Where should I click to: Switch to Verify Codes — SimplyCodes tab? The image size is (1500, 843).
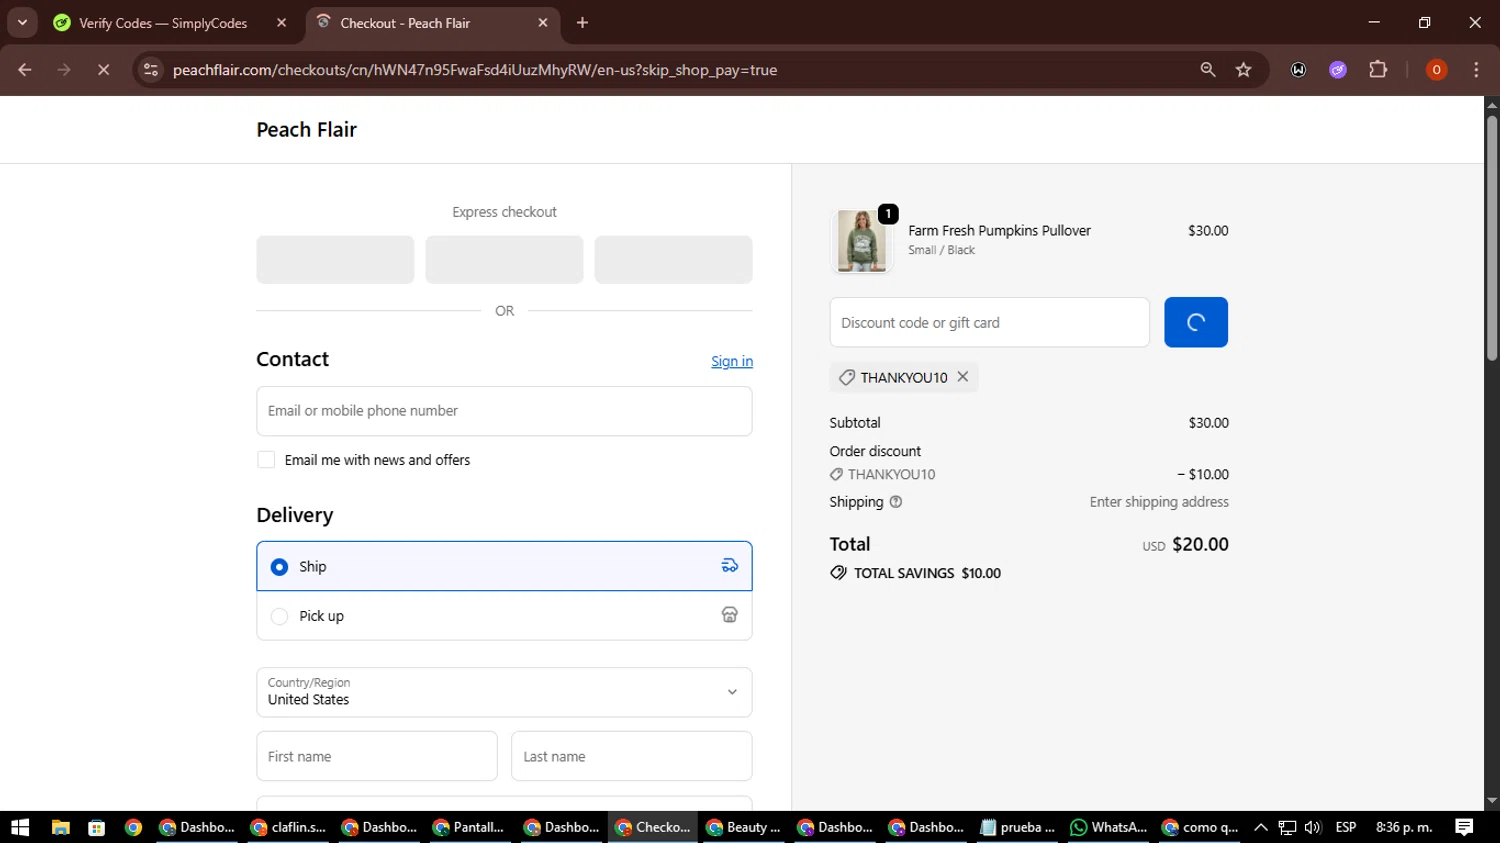click(163, 23)
